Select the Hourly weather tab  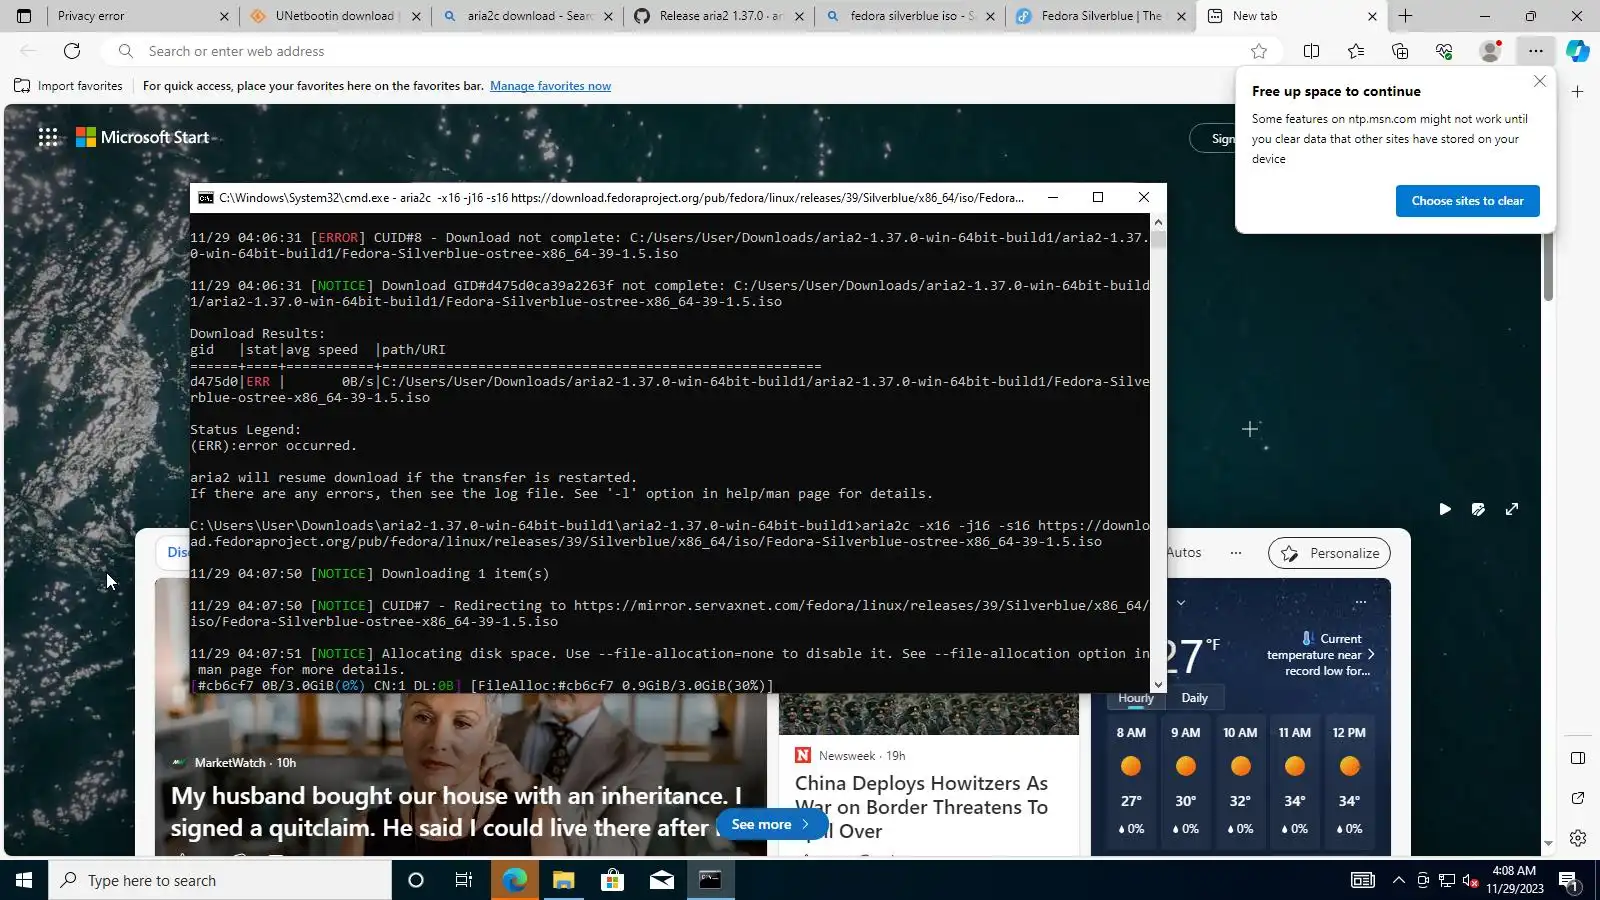(x=1135, y=698)
